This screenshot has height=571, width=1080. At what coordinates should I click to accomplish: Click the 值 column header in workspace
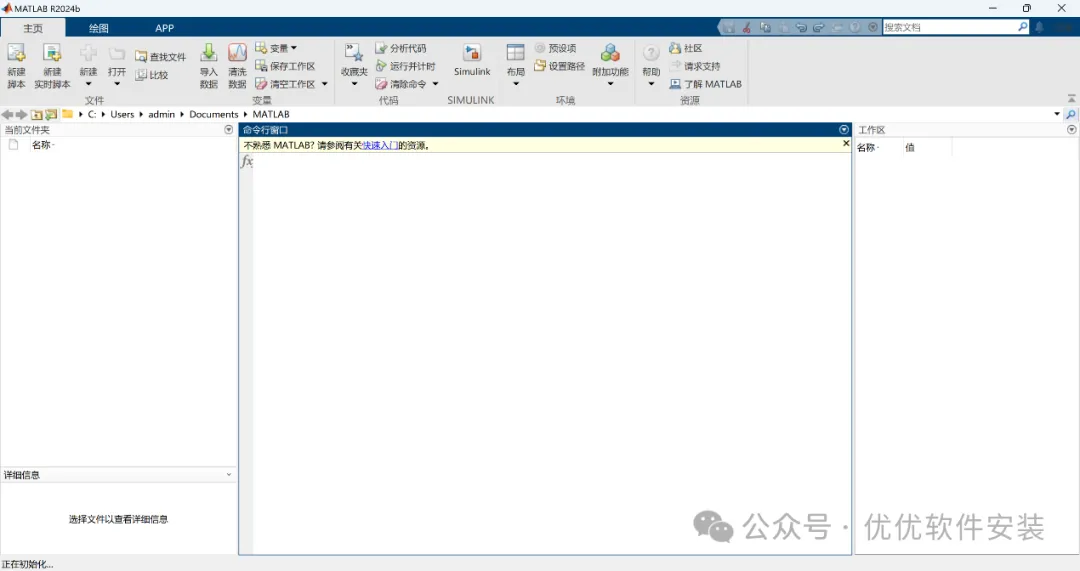coord(909,147)
